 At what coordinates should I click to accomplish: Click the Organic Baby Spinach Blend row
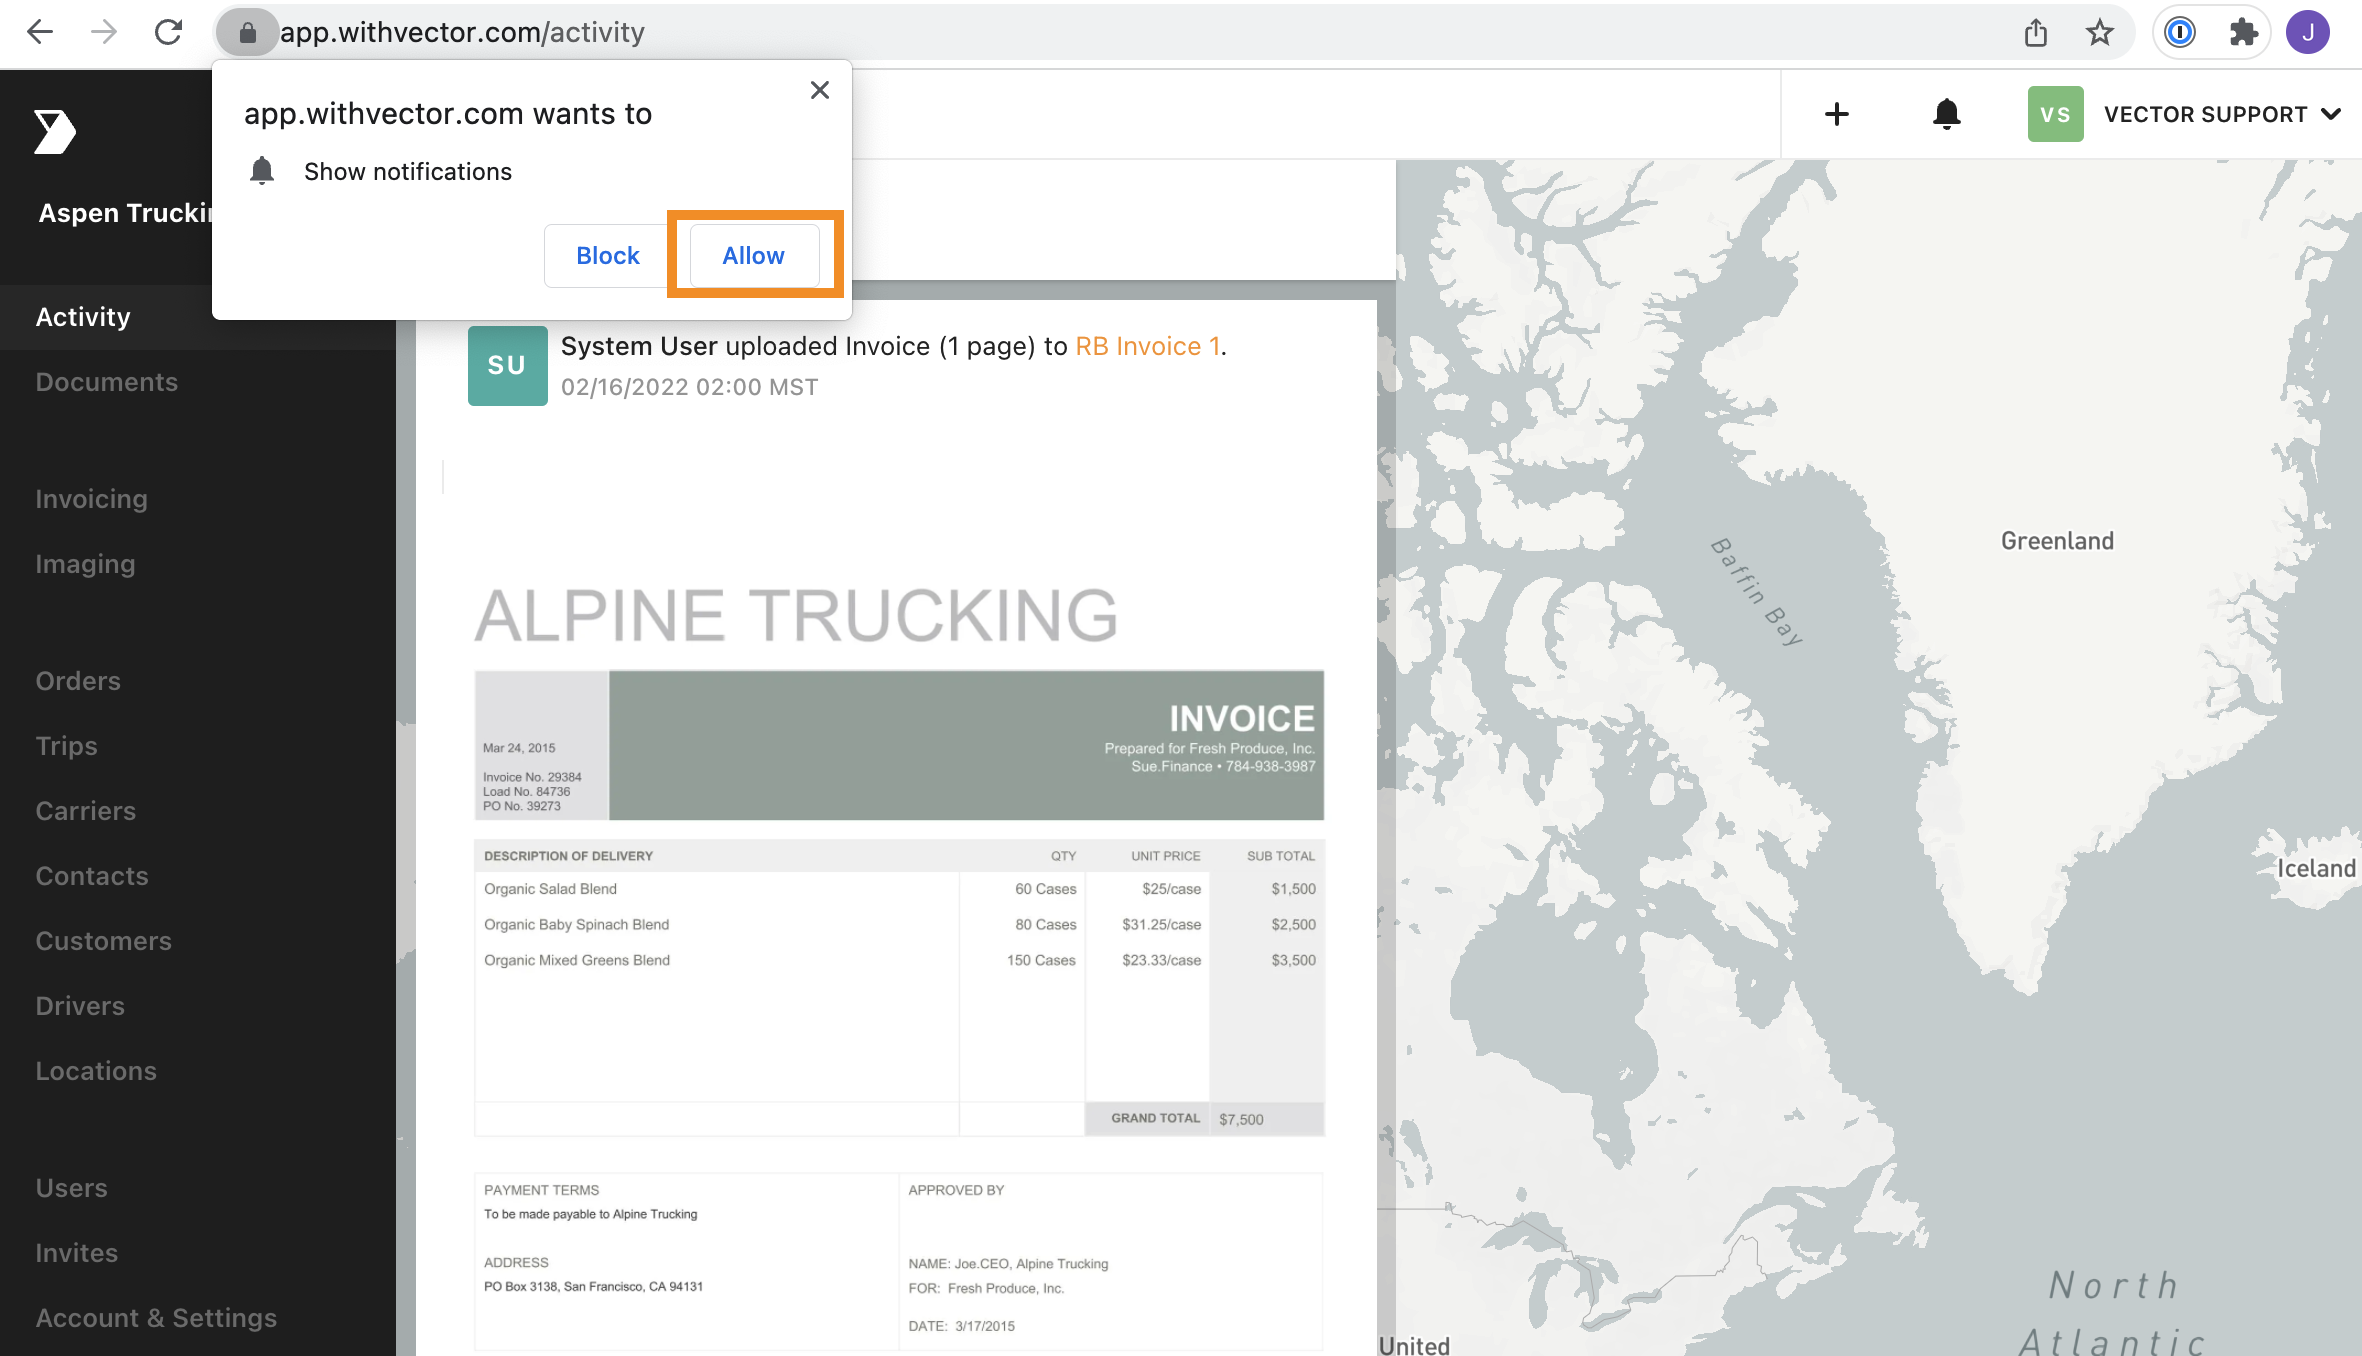coord(899,925)
